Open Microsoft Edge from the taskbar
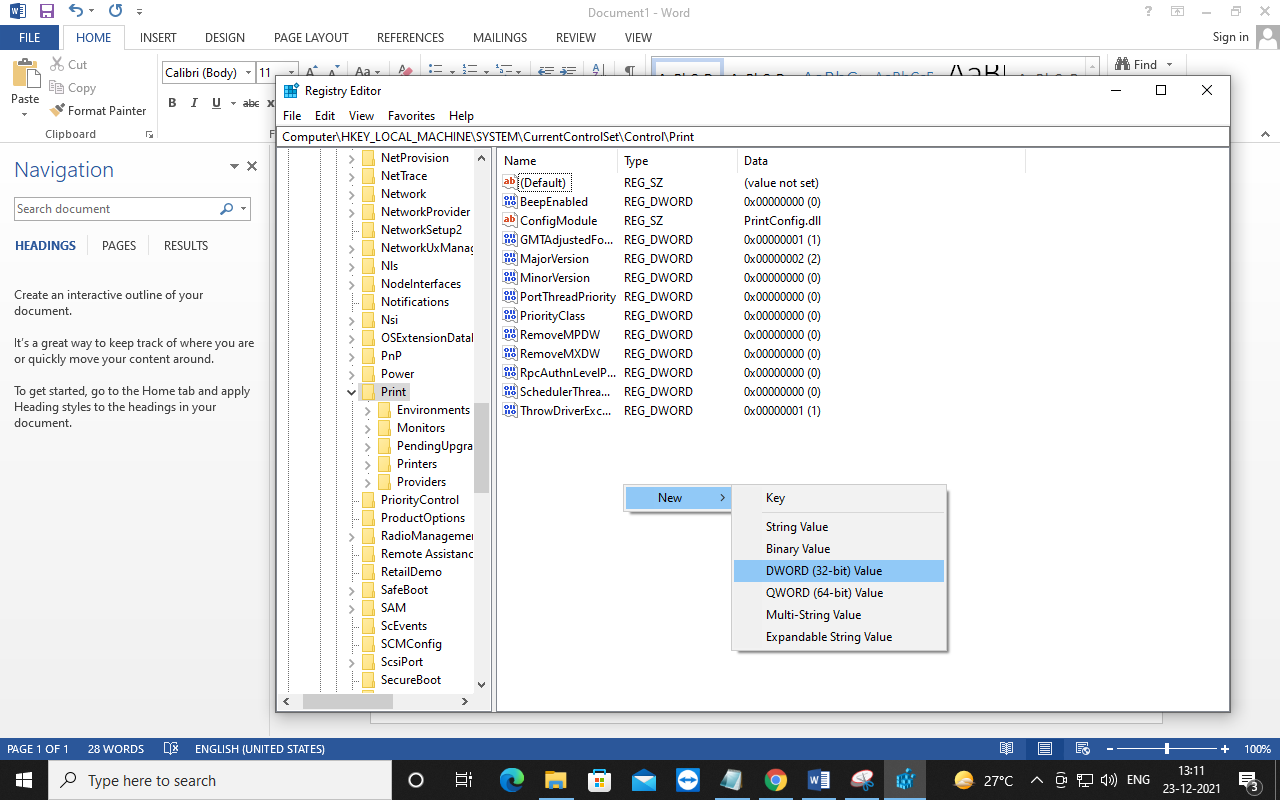This screenshot has height=800, width=1280. point(512,780)
